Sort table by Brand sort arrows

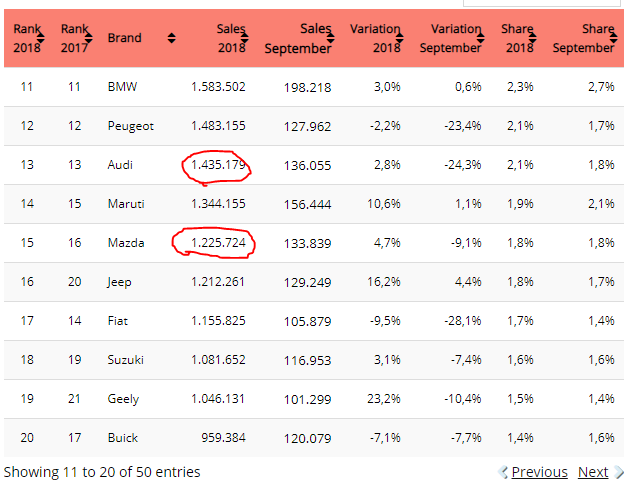pos(172,38)
